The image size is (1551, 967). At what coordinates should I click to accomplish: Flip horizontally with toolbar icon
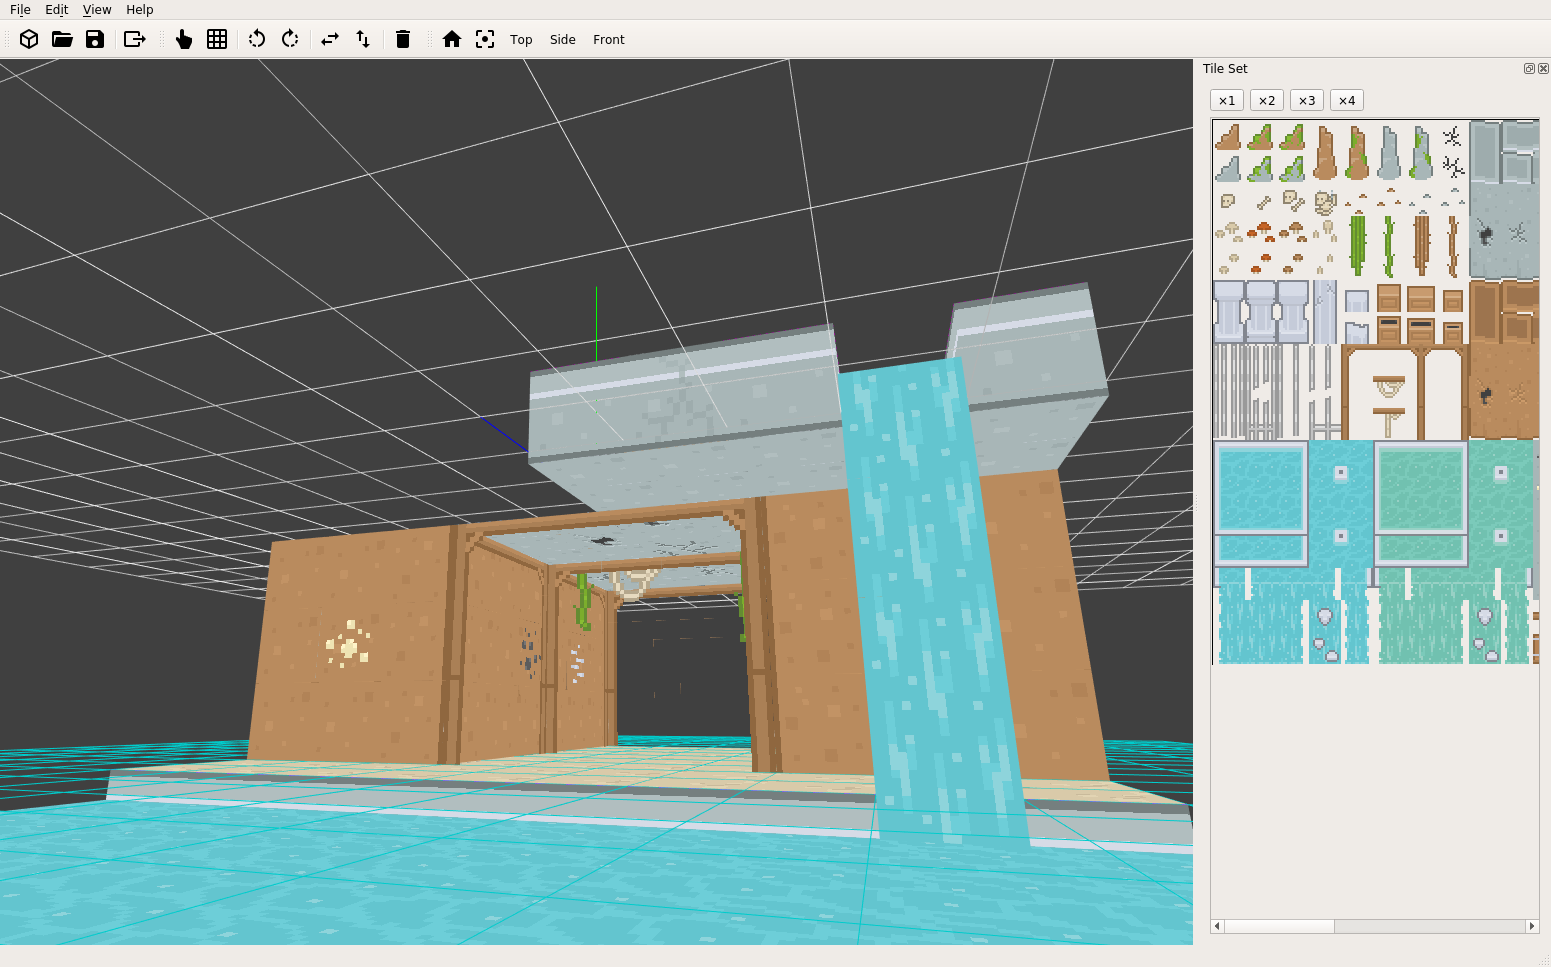(330, 39)
